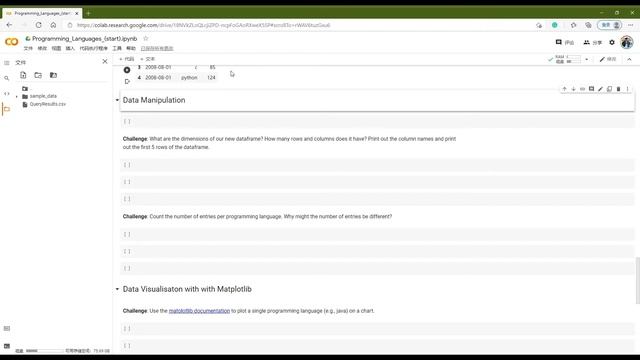Open the 代码执行程序 runtime menu
The width and height of the screenshot is (640, 360).
93,48
